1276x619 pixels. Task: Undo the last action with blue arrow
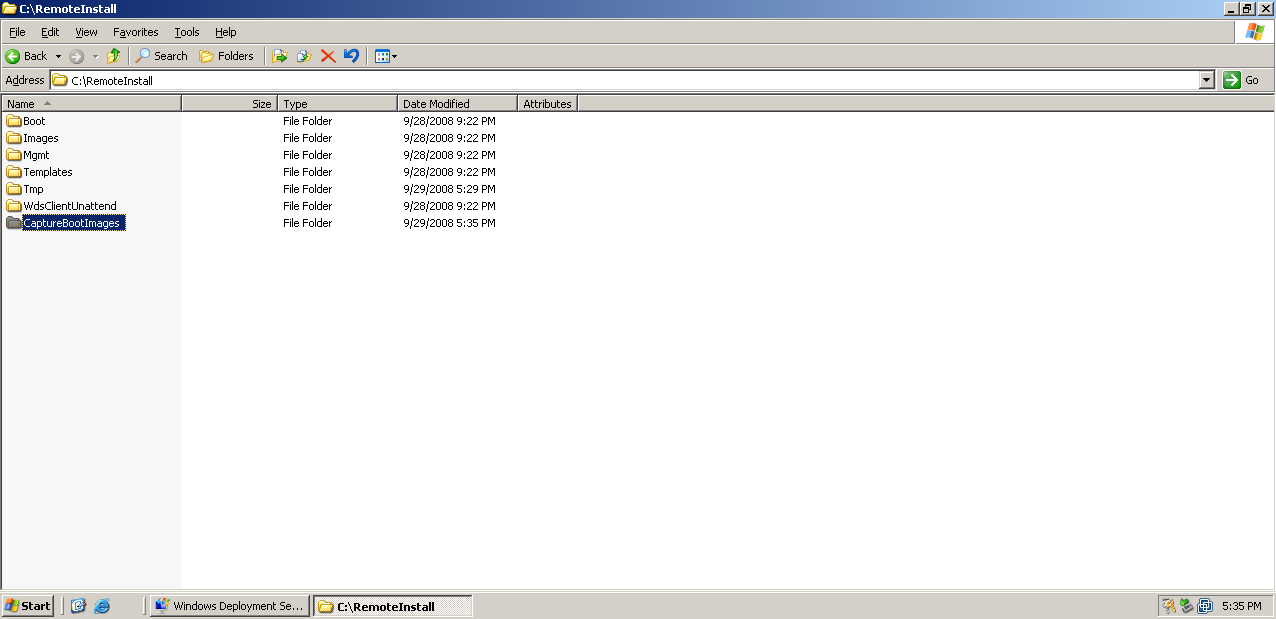[351, 56]
